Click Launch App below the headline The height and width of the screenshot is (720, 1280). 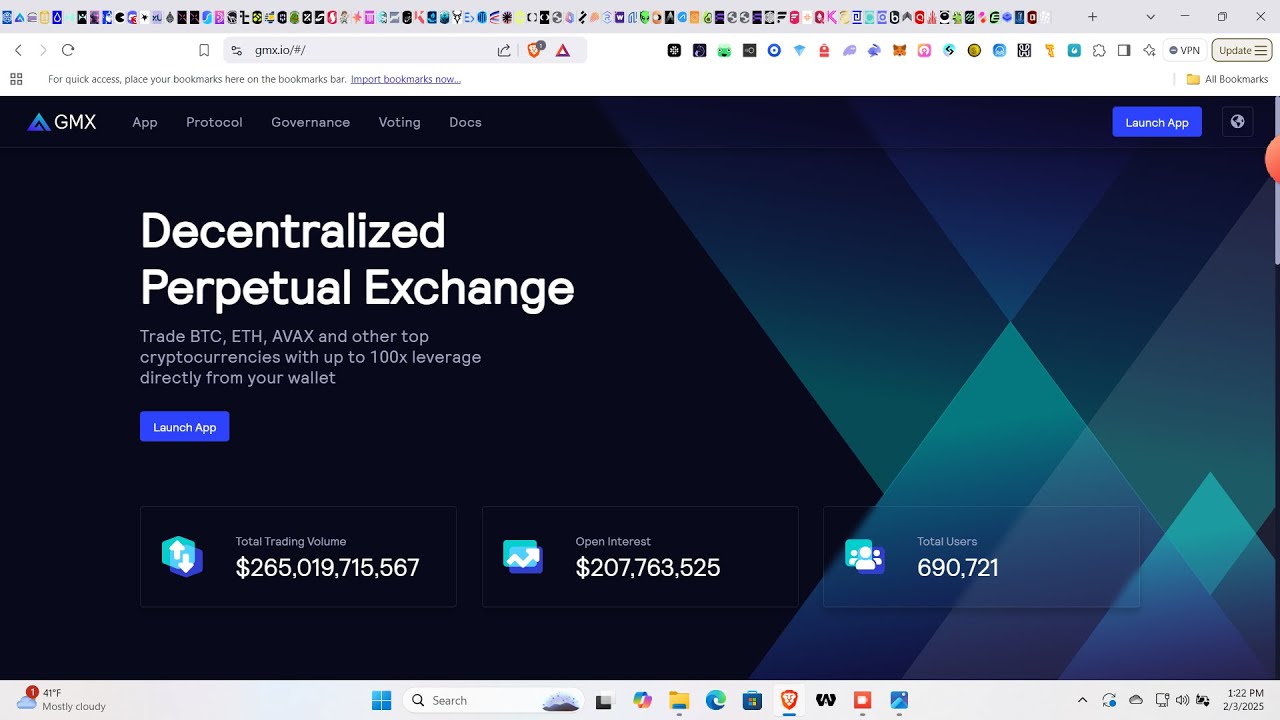coord(184,427)
